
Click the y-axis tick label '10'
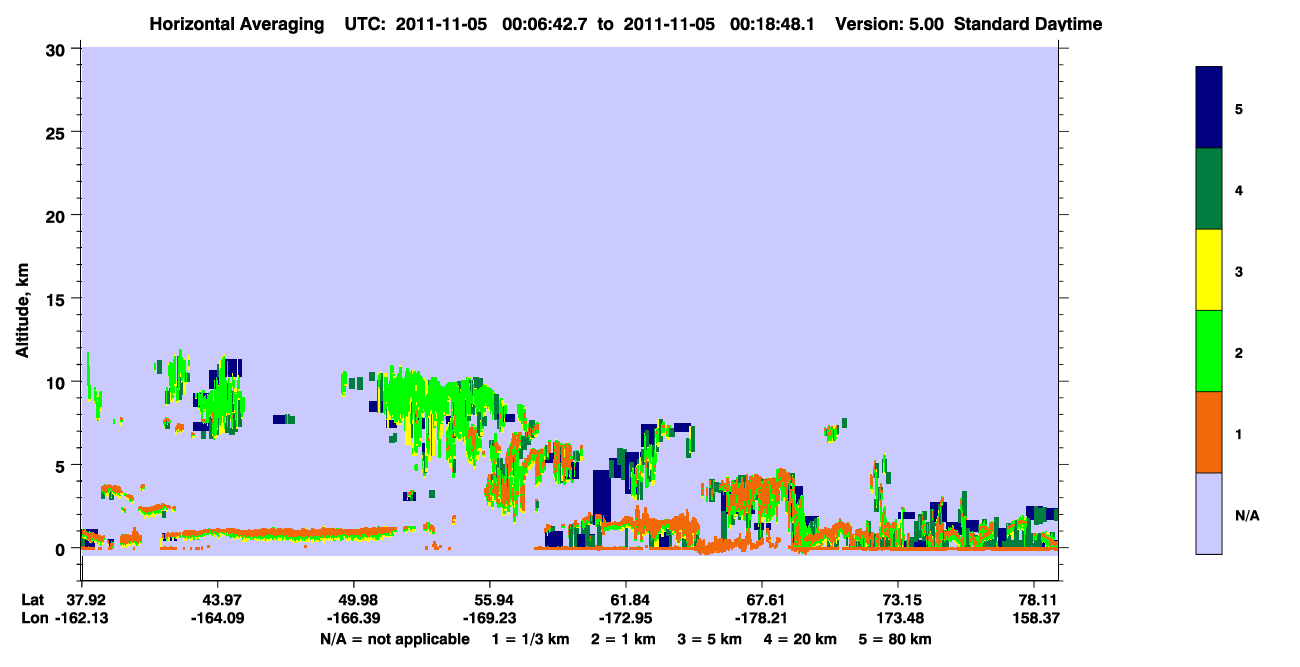pyautogui.click(x=58, y=382)
